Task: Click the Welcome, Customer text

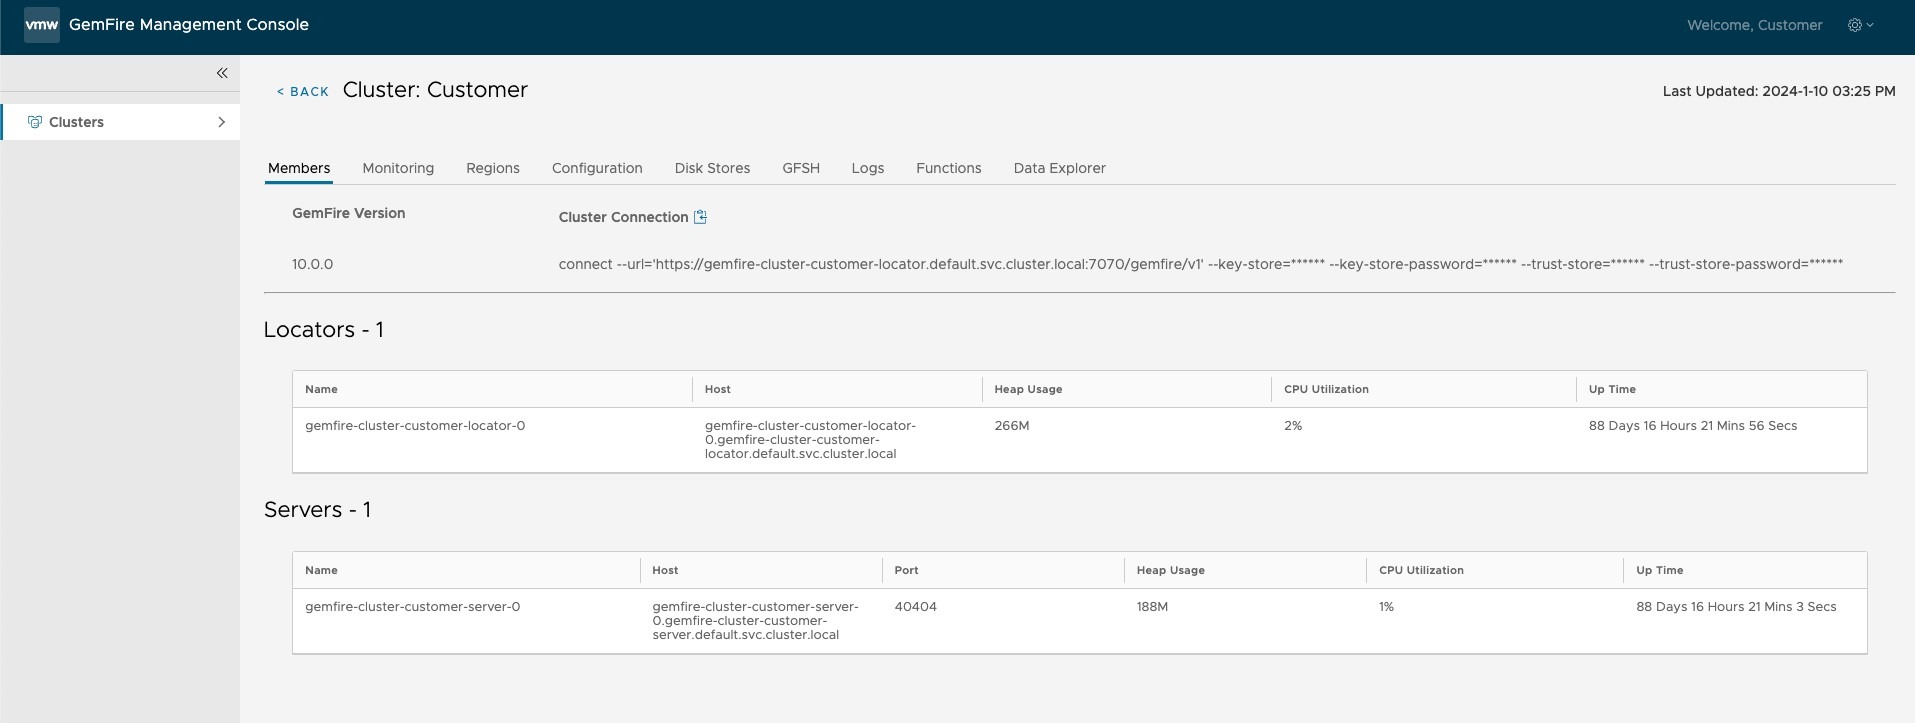Action: point(1755,25)
